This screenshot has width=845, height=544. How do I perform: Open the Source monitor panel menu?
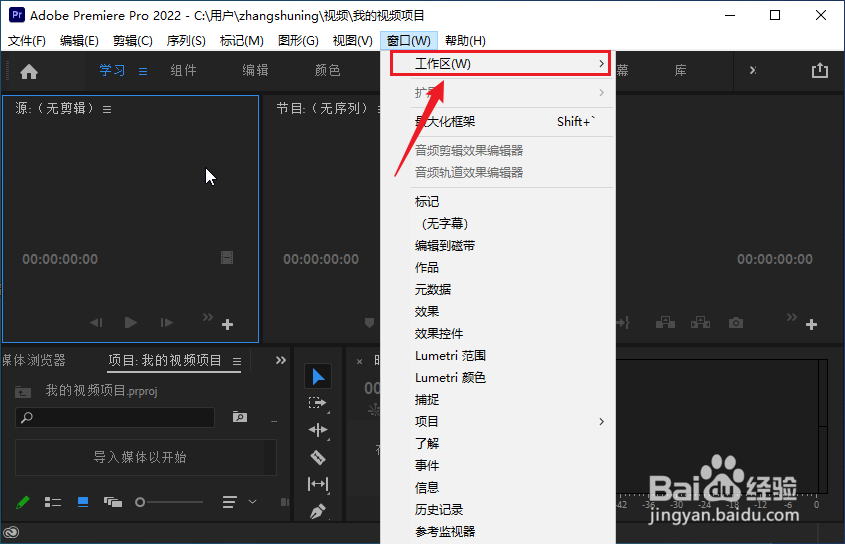point(107,109)
